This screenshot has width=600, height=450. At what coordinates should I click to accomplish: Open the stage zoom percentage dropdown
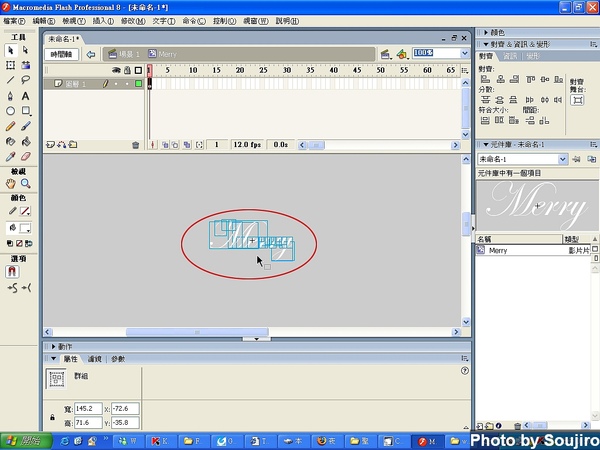pos(464,53)
